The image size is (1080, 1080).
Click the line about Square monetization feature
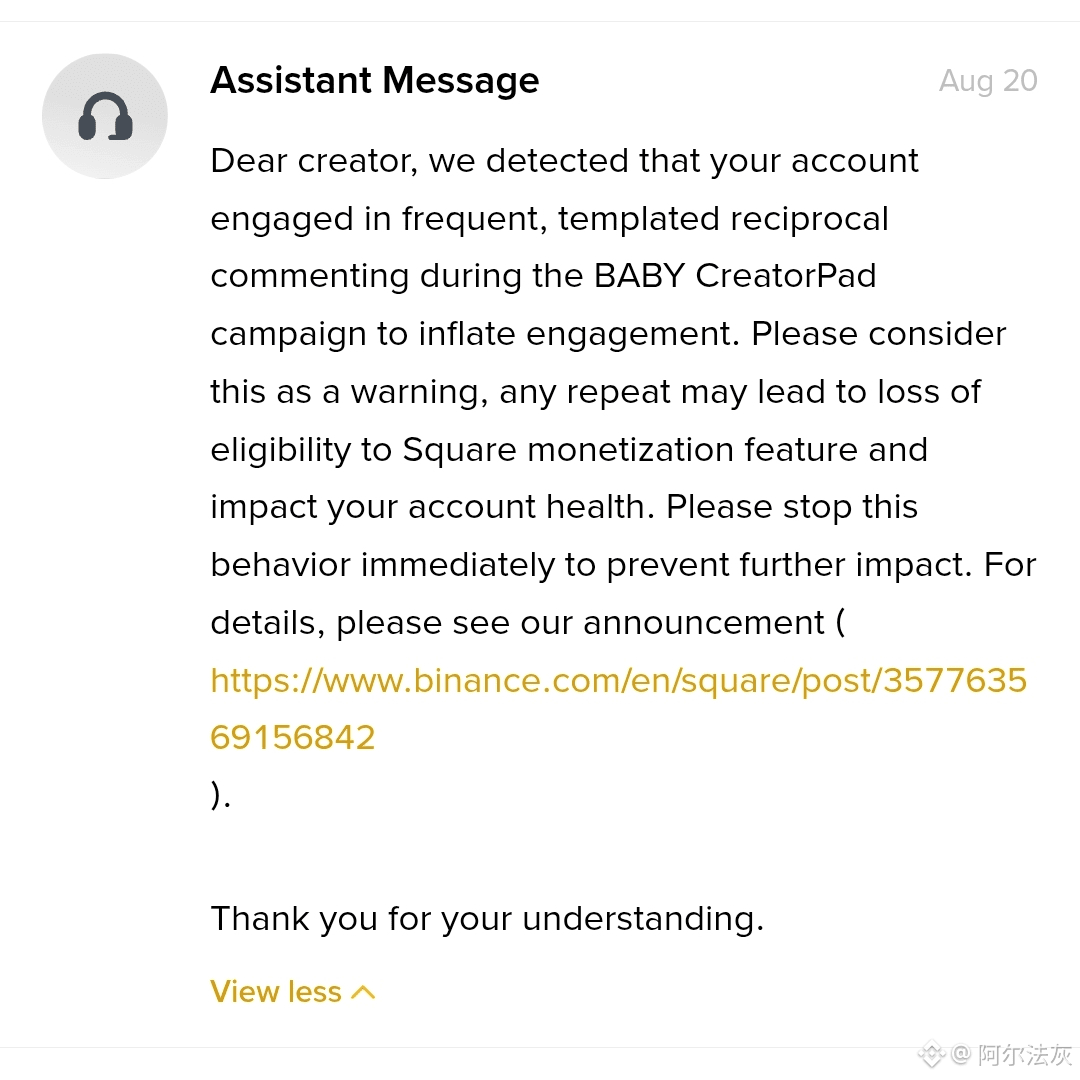click(x=569, y=450)
